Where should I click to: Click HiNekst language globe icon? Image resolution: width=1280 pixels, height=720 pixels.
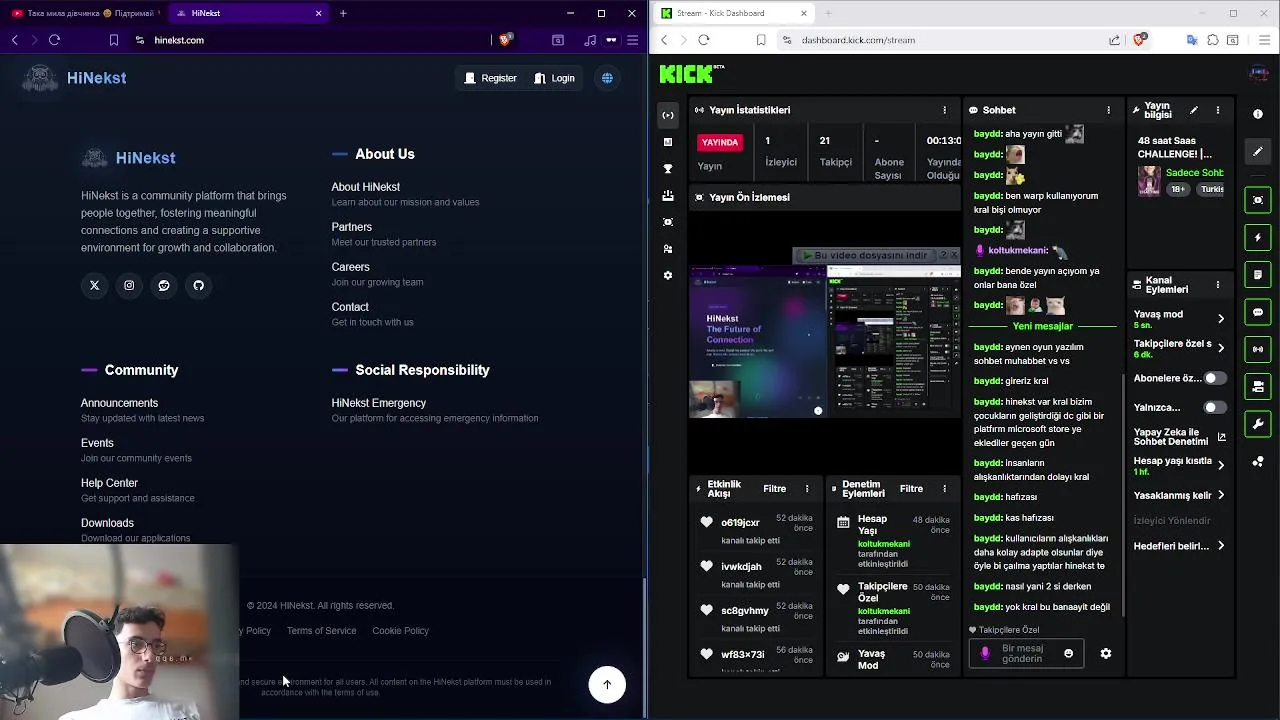tap(607, 78)
